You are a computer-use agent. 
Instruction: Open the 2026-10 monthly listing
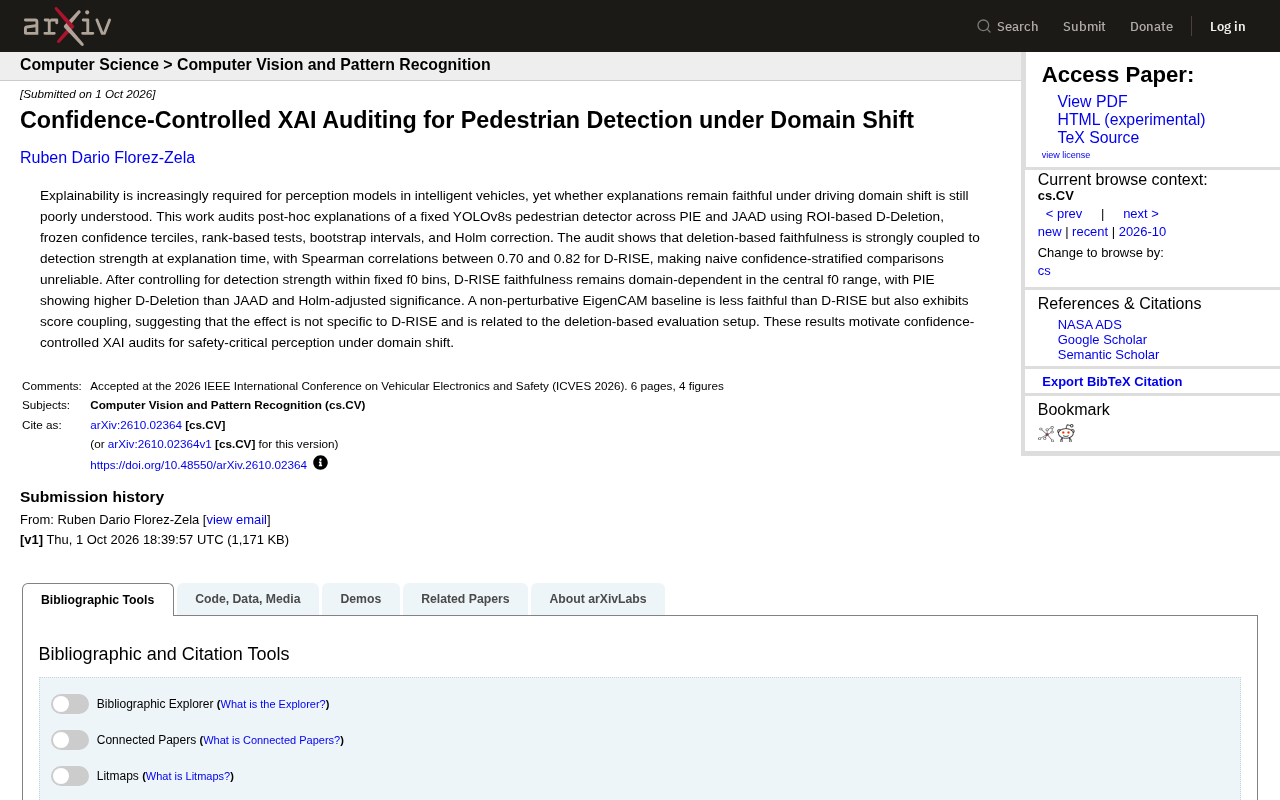[1142, 232]
